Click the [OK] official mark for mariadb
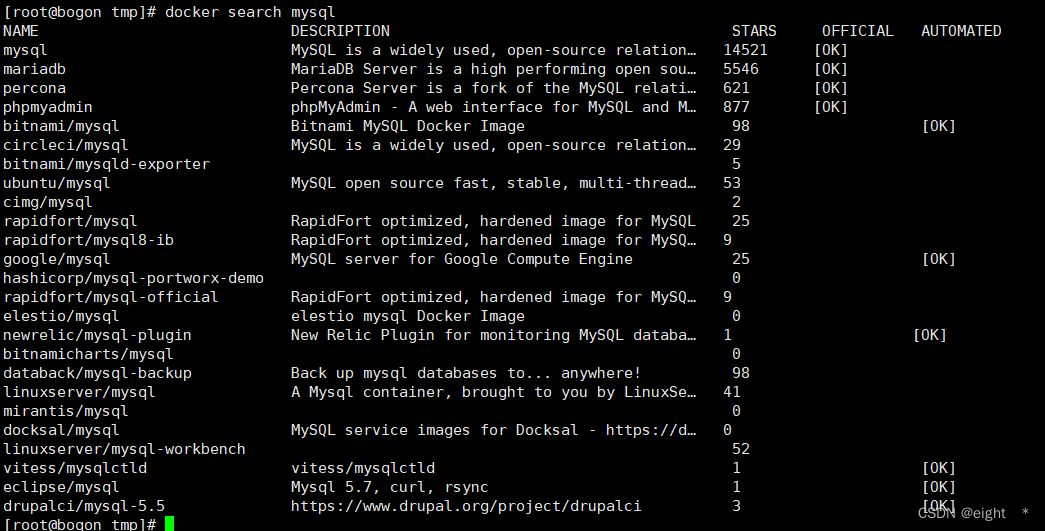Screen dimensions: 1045x531 point(830,69)
